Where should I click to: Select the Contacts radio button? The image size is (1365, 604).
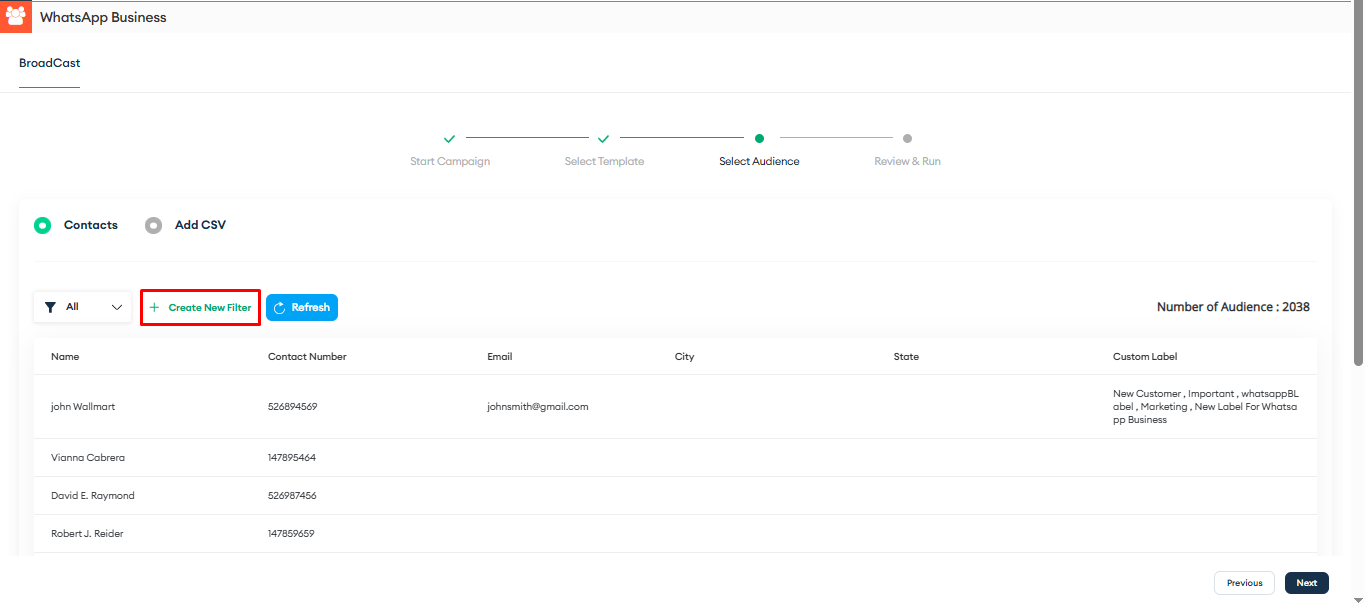click(42, 225)
